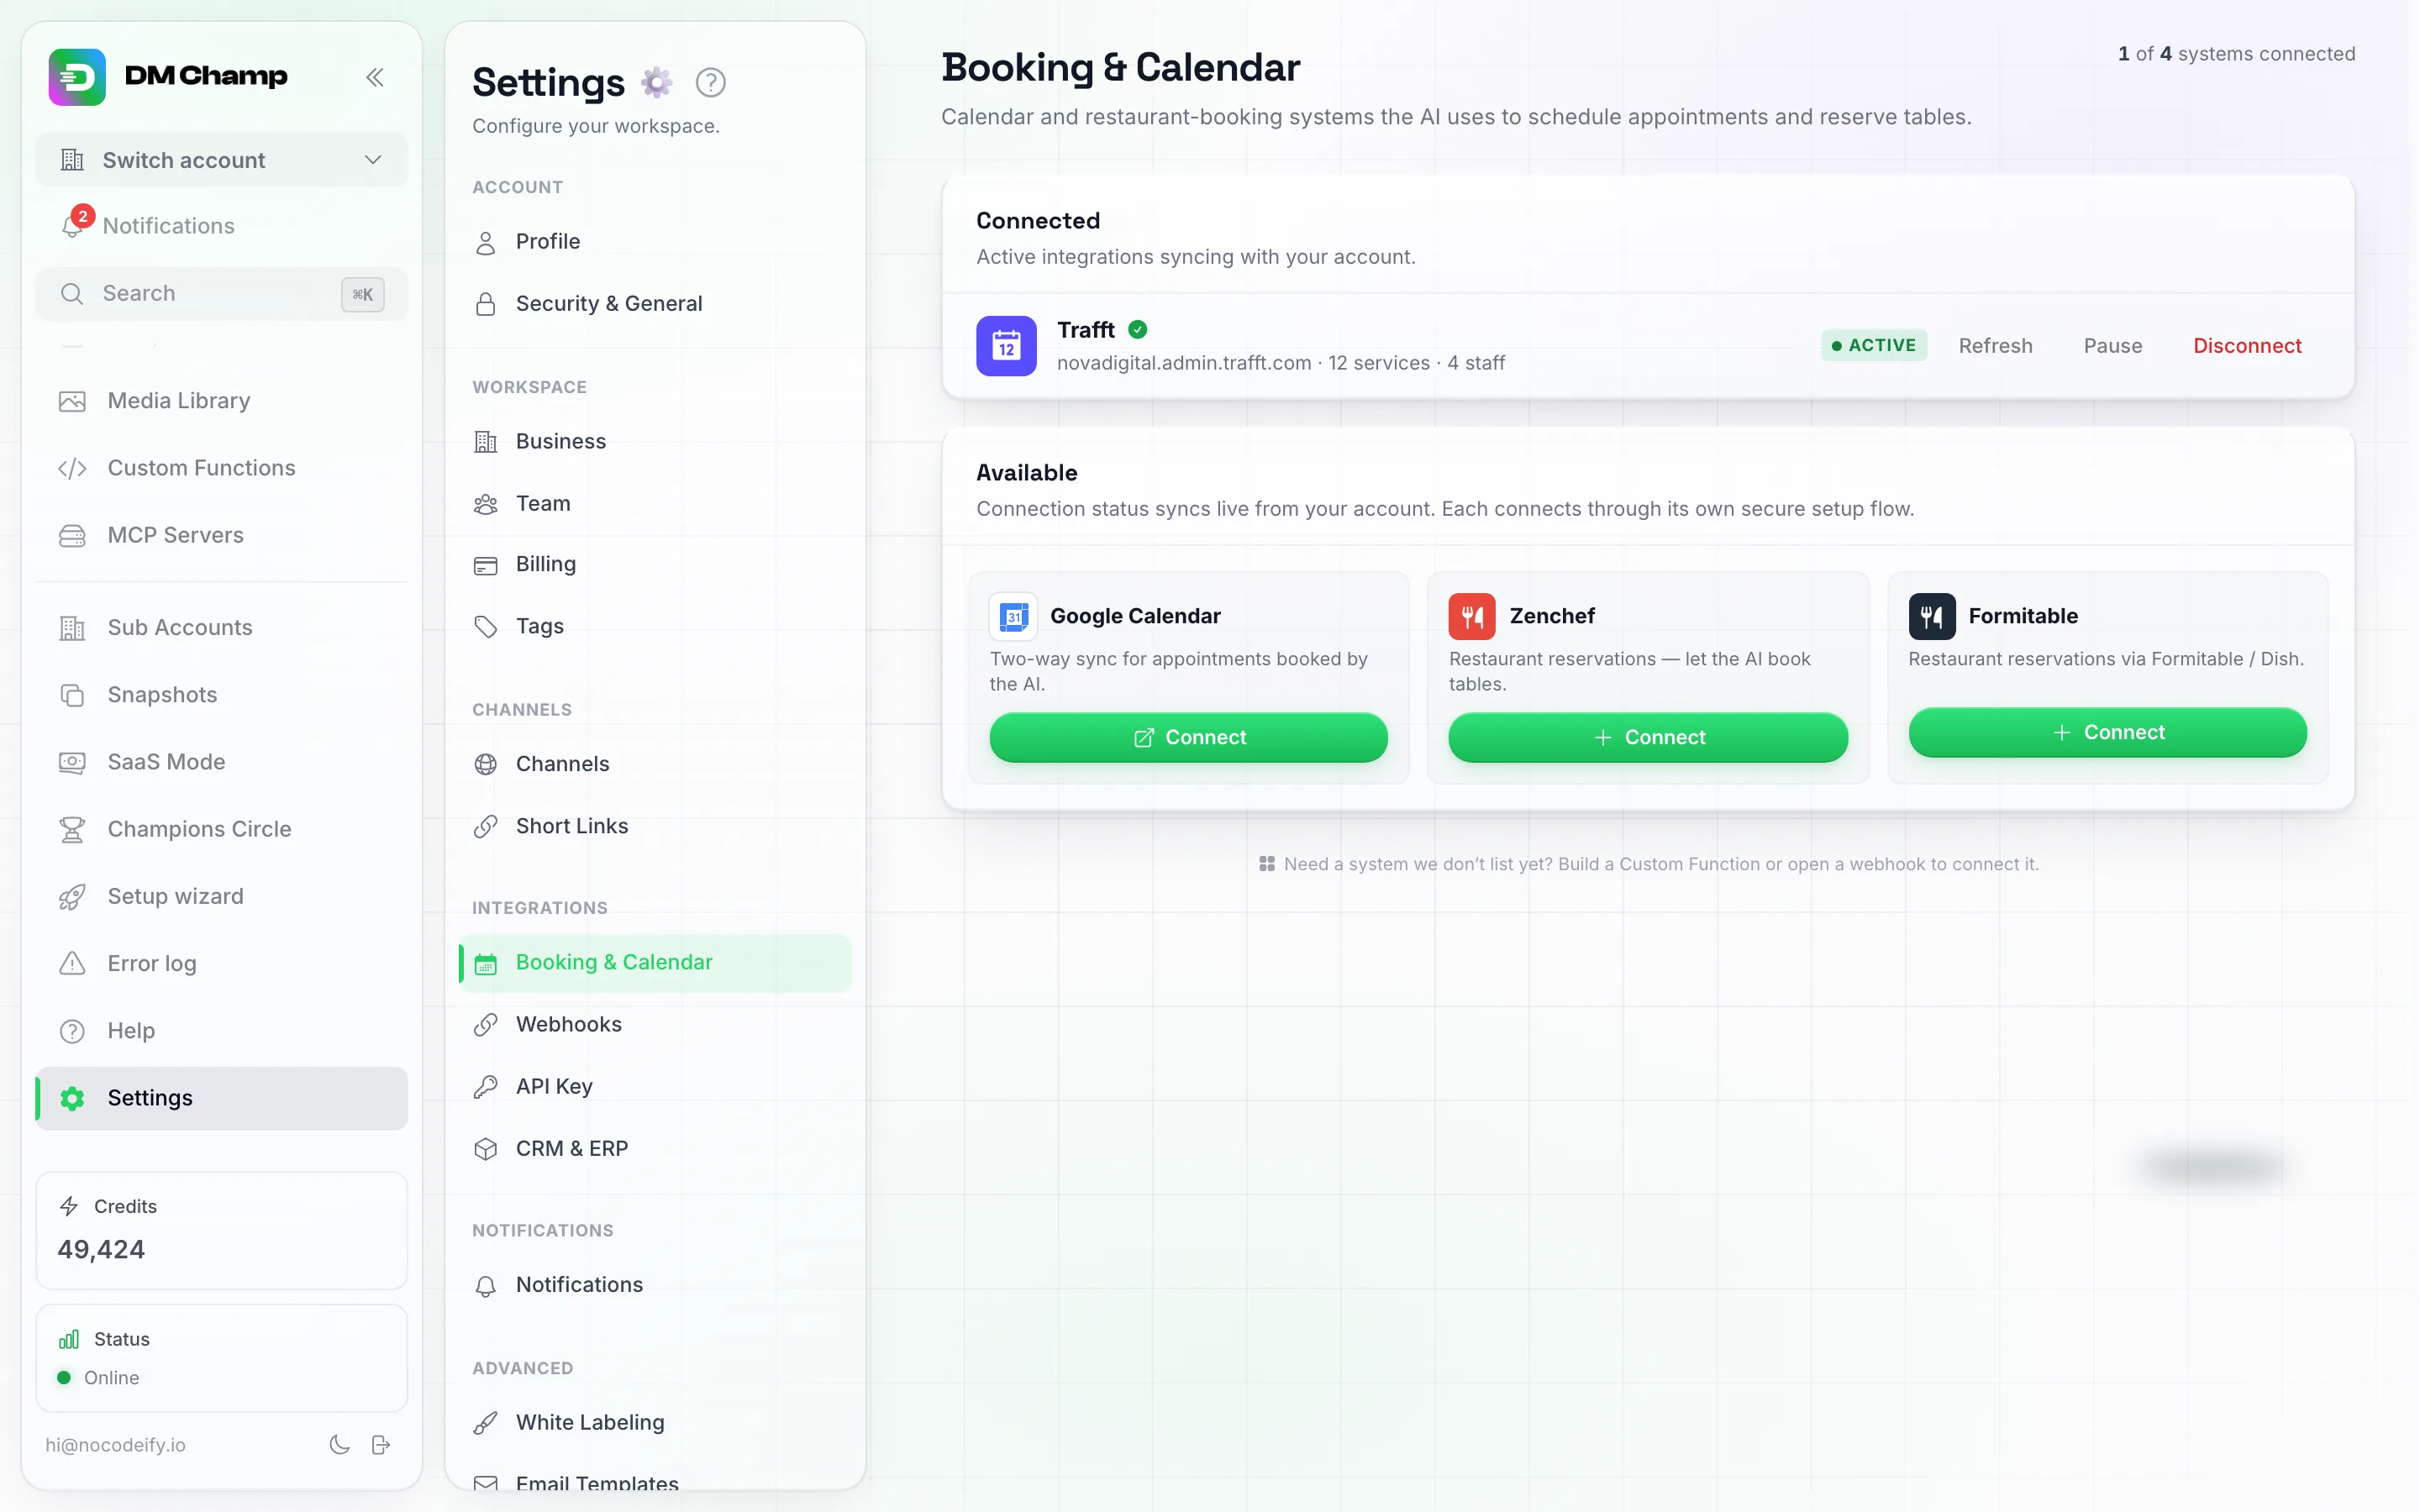Click the Settings help question-mark icon
Viewport: 2420px width, 1512px height.
(x=710, y=82)
